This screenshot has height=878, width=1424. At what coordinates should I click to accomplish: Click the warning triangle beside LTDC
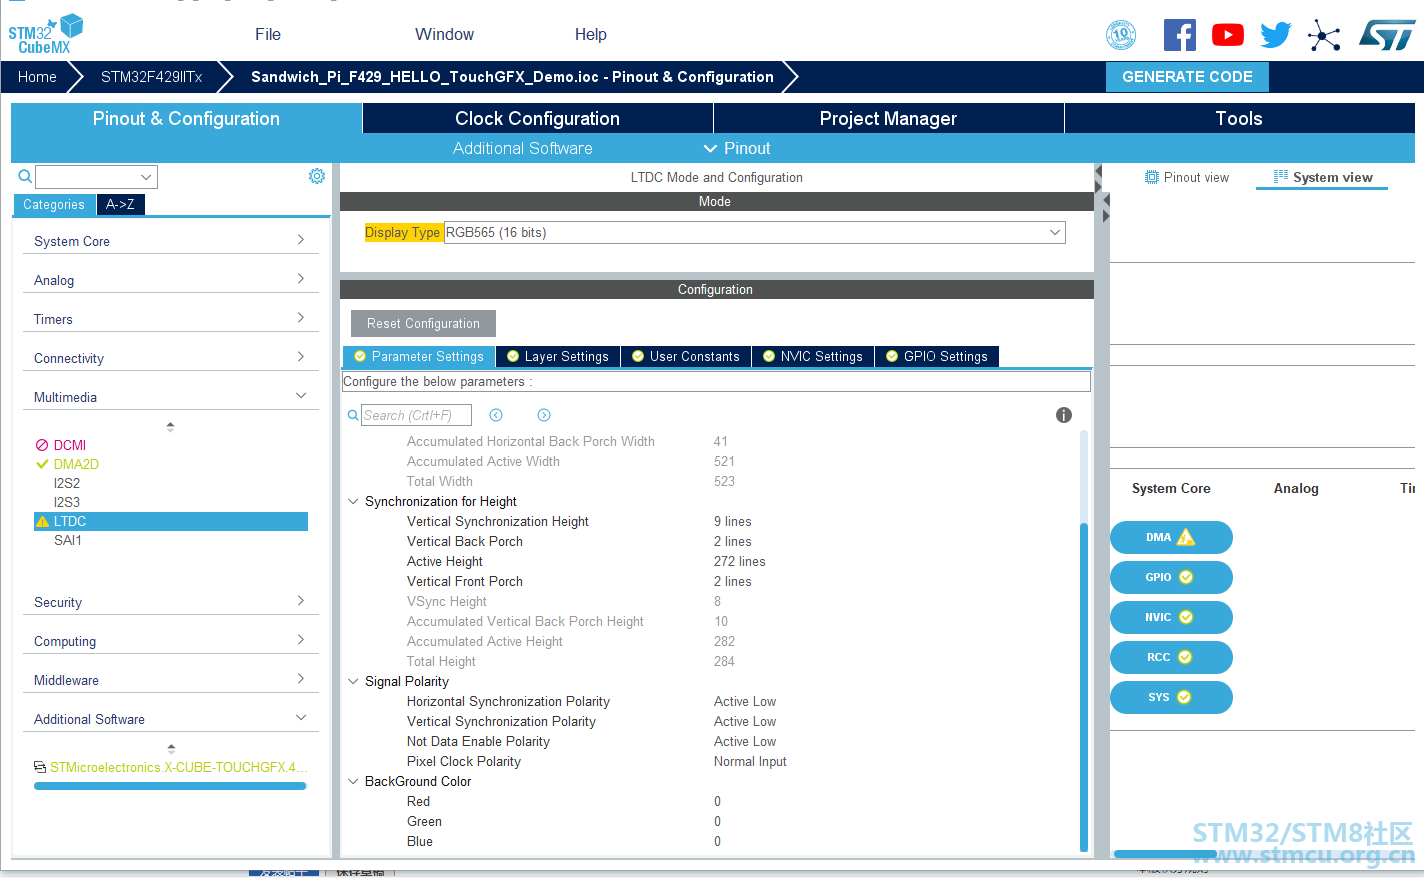coord(42,521)
